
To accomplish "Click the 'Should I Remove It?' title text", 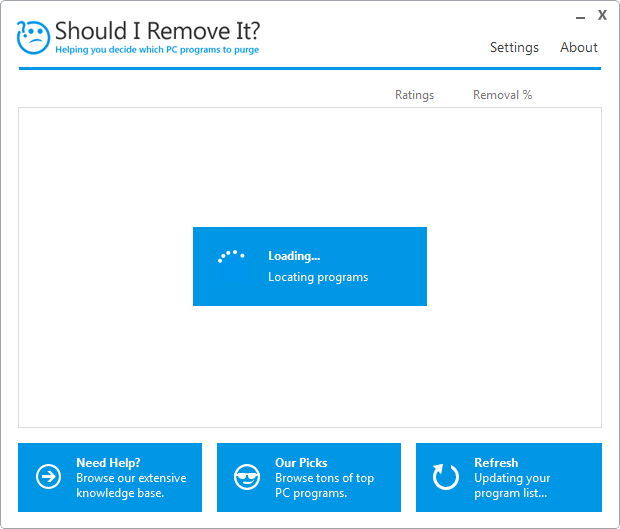I will click(x=157, y=30).
